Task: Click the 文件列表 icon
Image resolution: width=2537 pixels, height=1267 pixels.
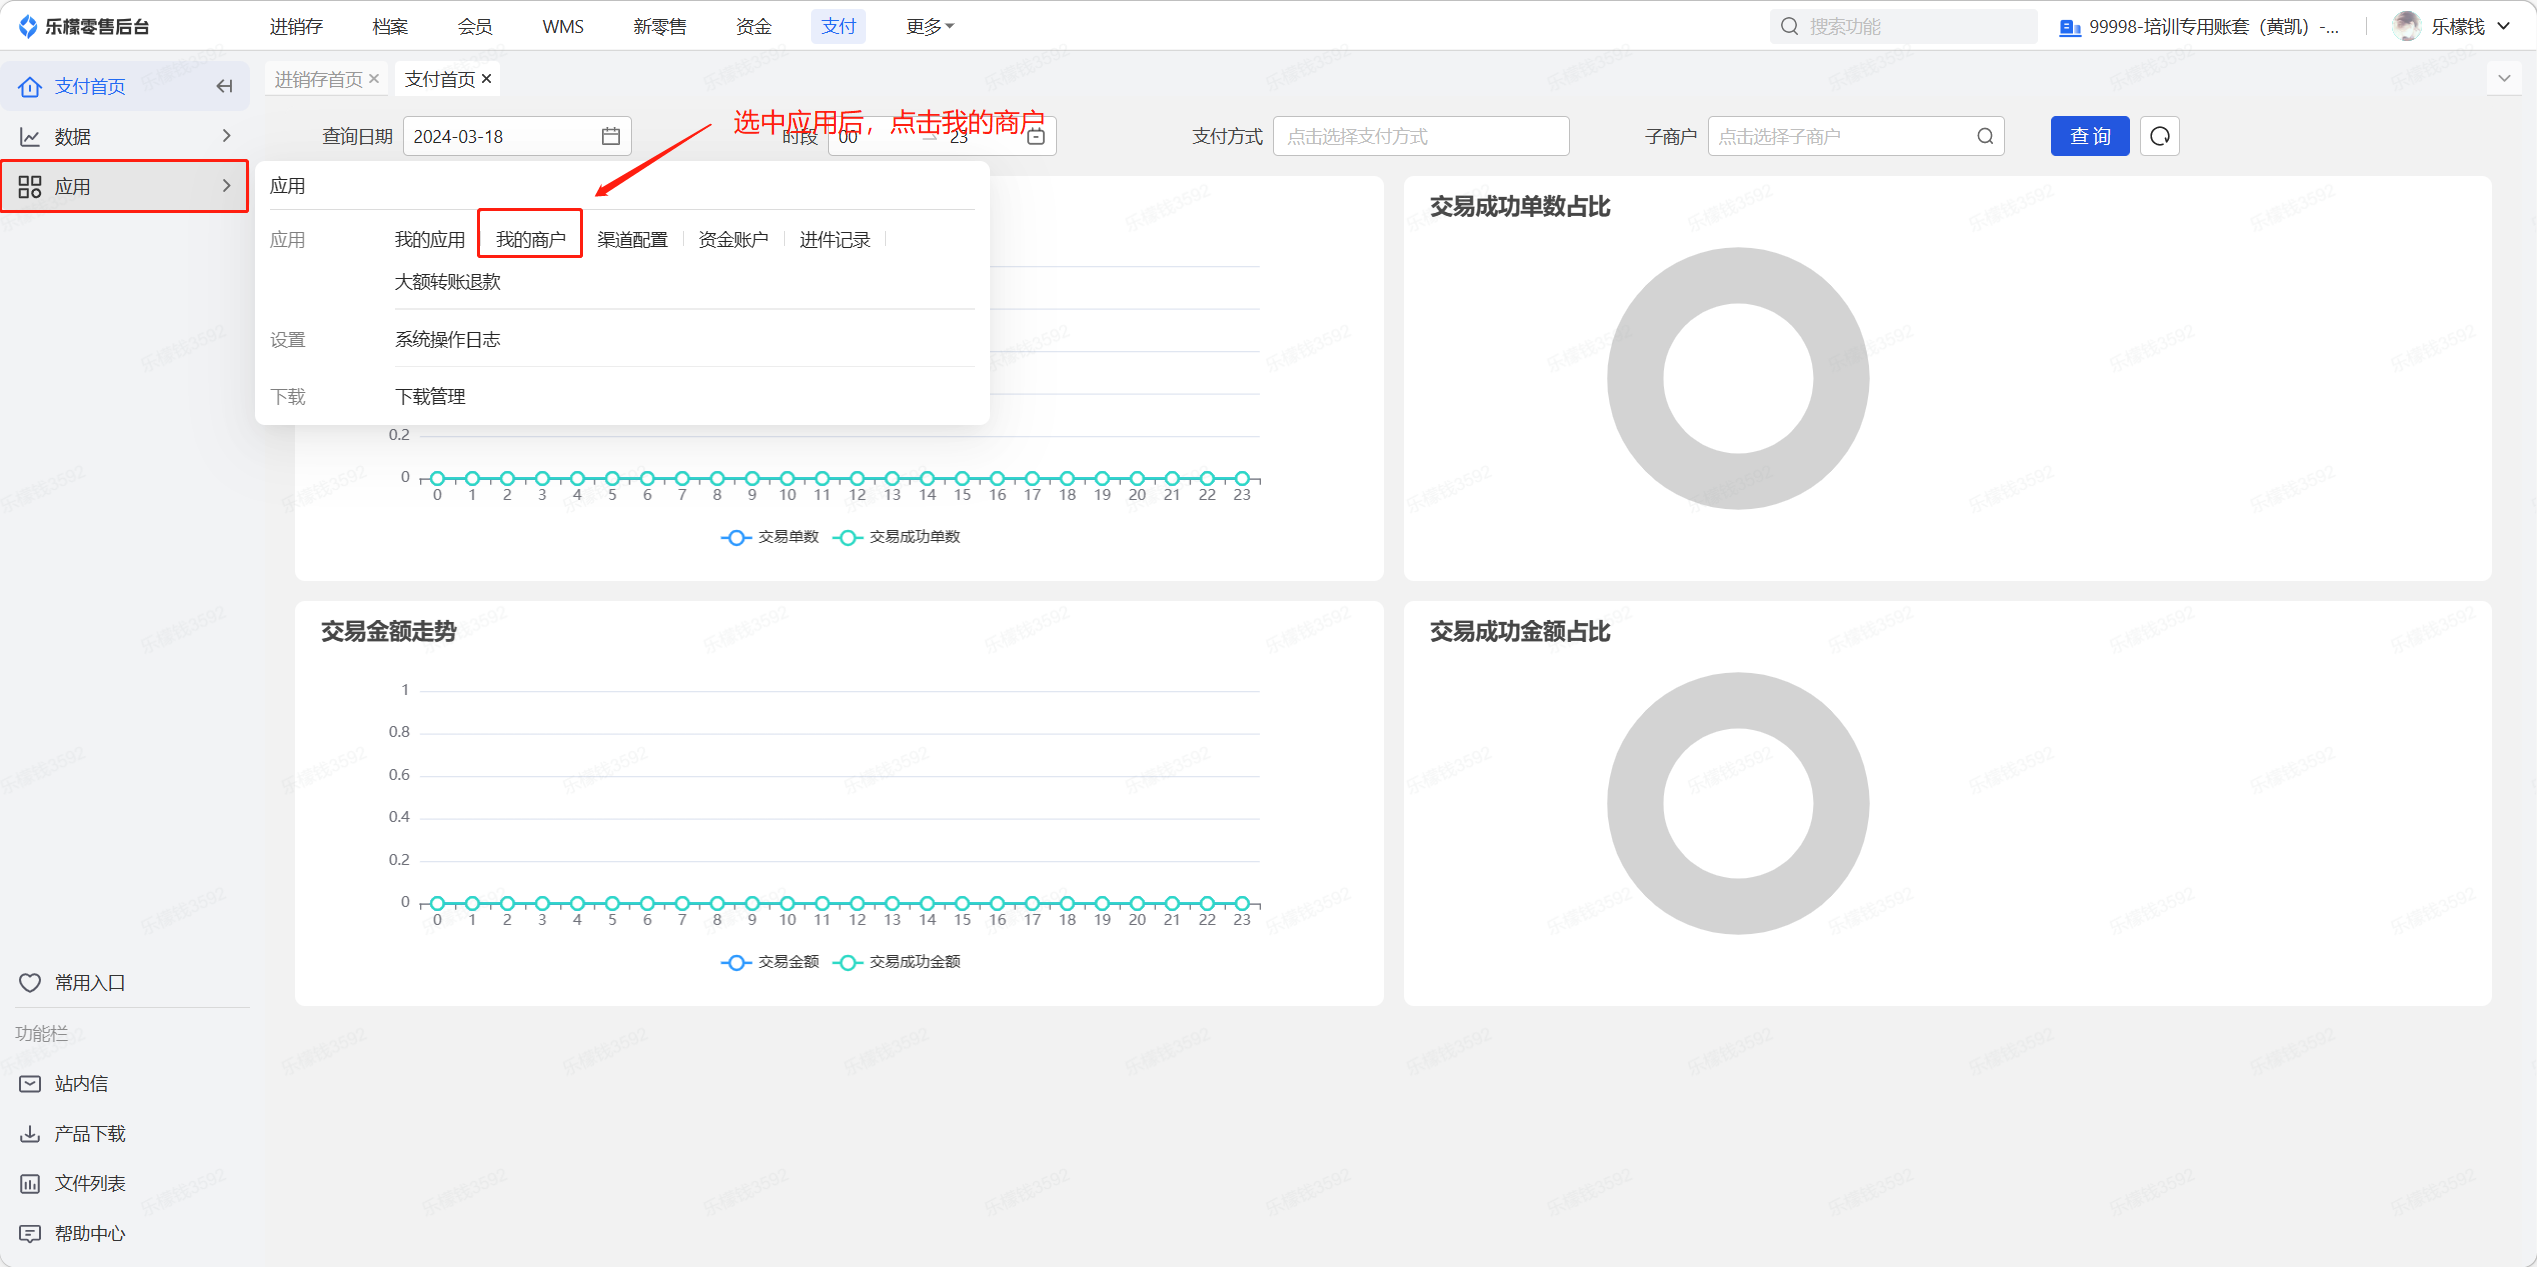Action: point(30,1184)
